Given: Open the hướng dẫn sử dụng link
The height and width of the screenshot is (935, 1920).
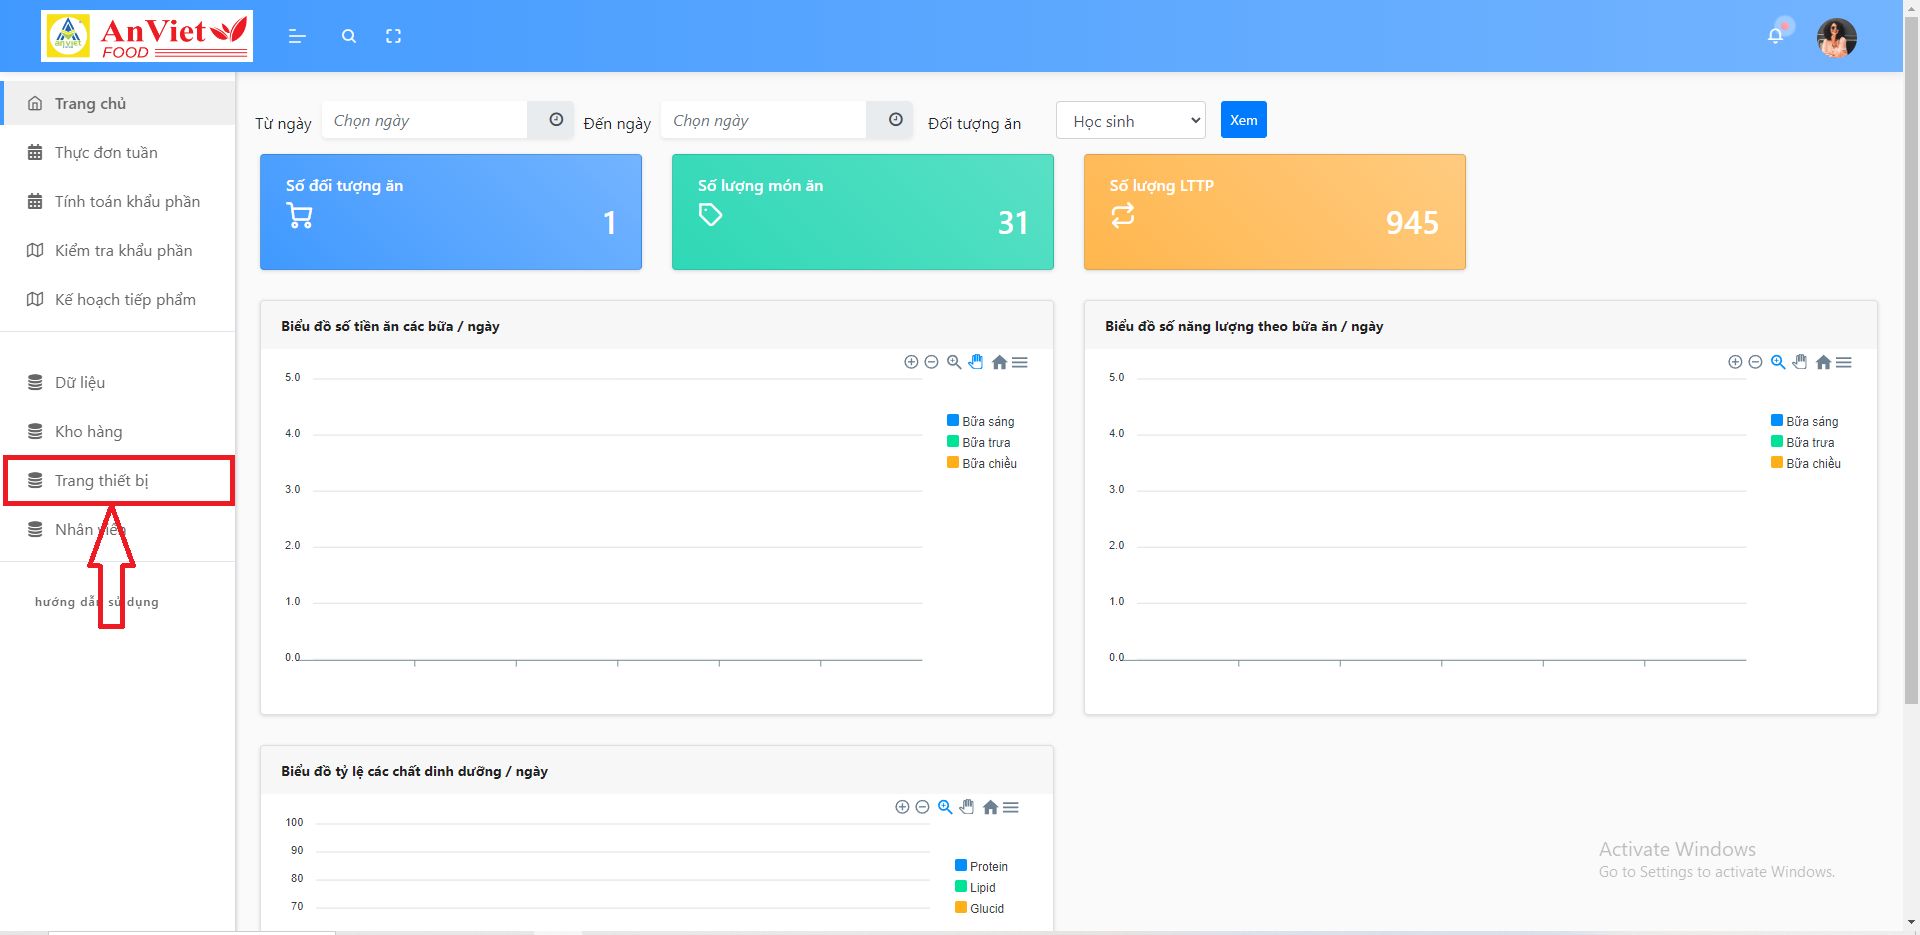Looking at the screenshot, I should [95, 601].
